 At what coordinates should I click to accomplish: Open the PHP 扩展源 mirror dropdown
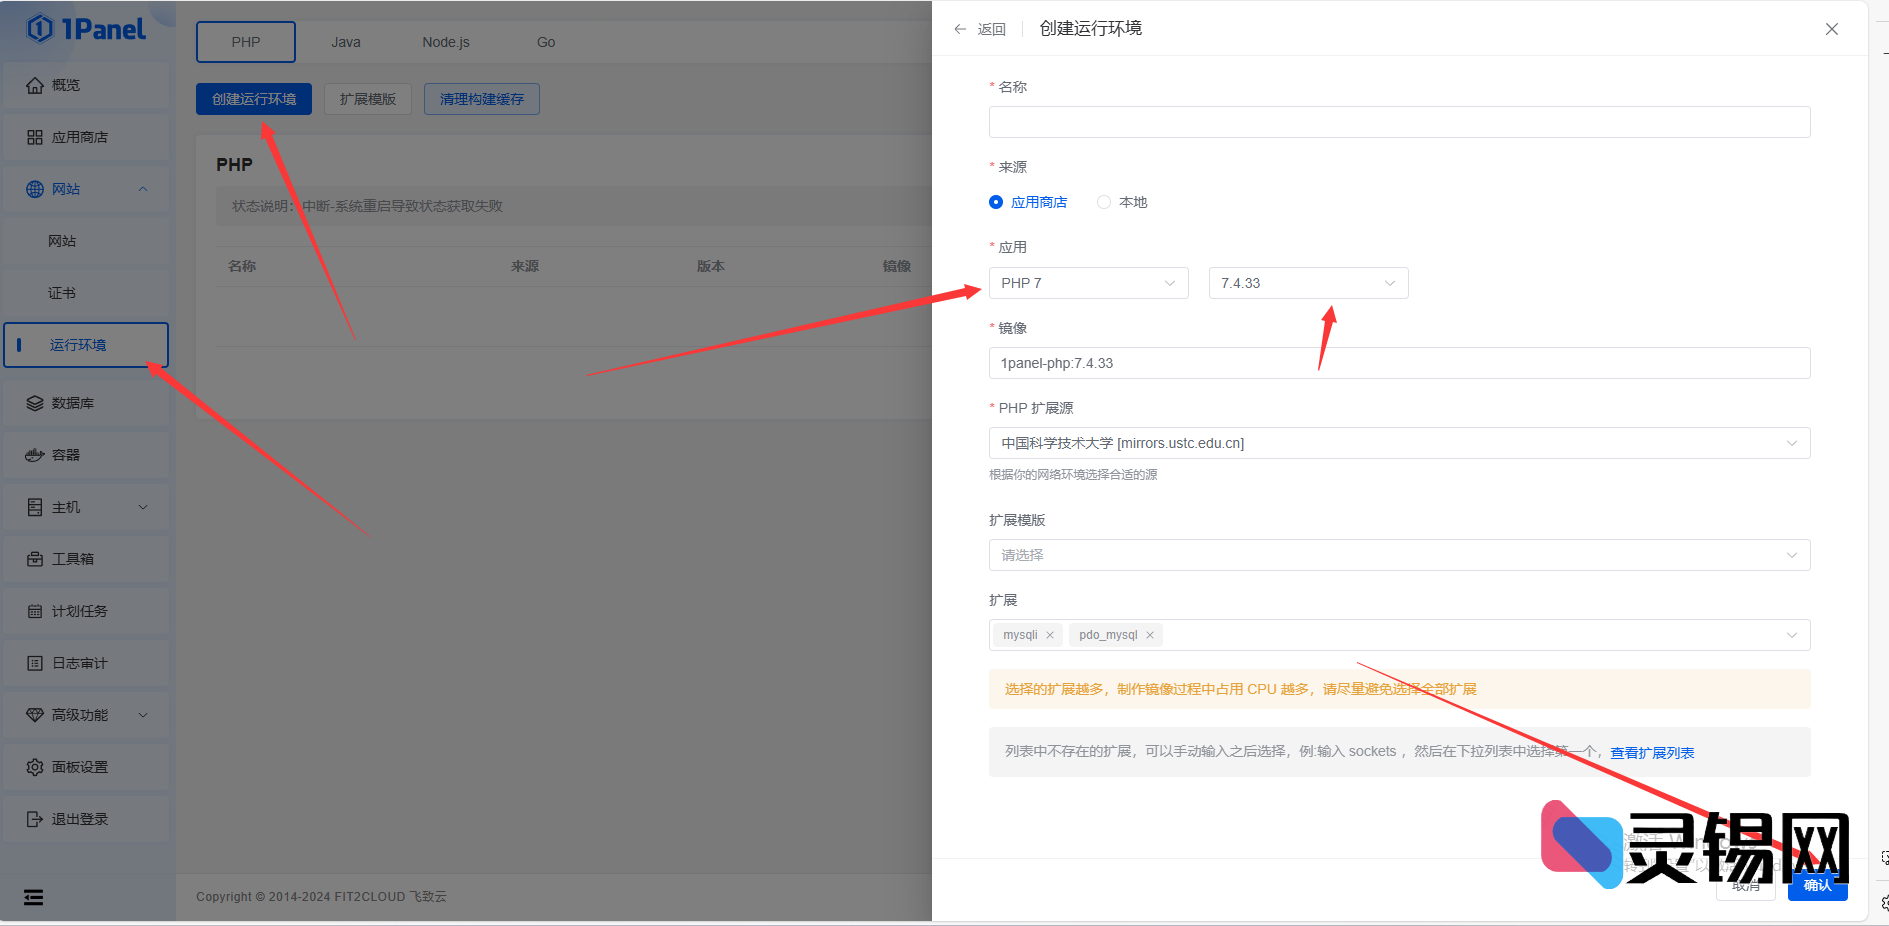point(1399,443)
